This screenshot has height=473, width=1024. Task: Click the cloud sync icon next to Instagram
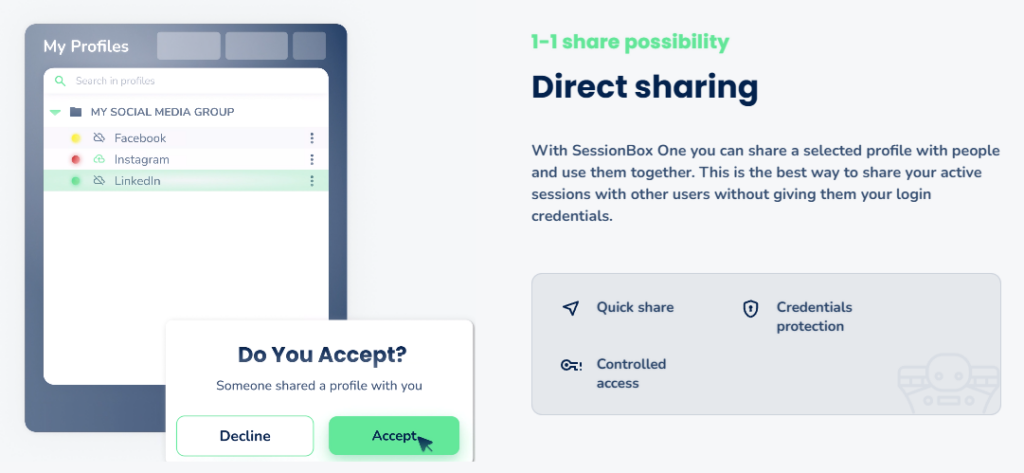99,159
